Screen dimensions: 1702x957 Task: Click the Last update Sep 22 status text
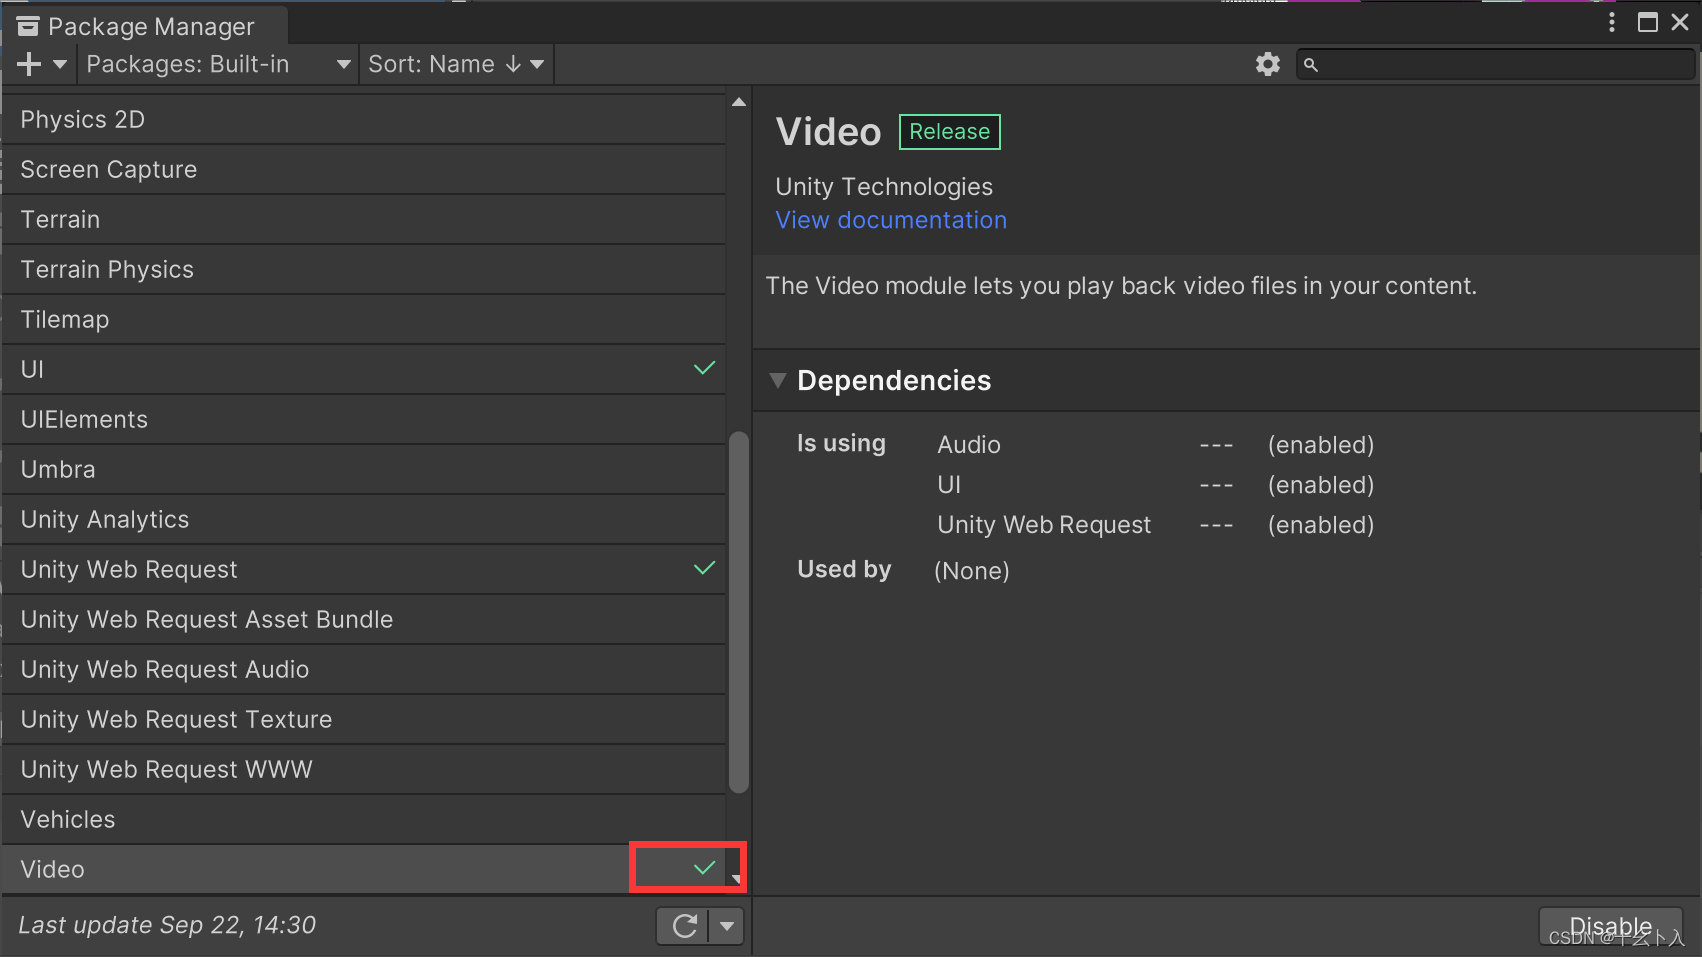167,925
